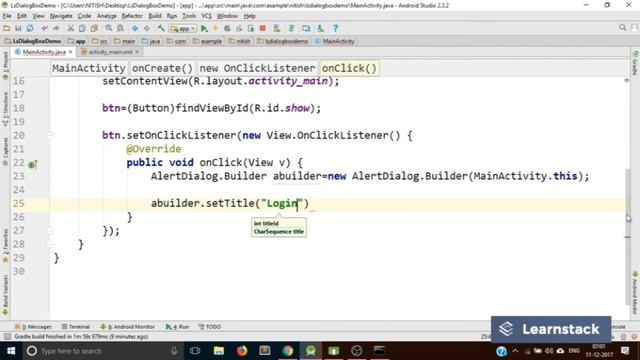Viewport: 640px width, 360px height.
Task: Select the new OnClickListener structure breadcrumb
Action: (x=257, y=68)
